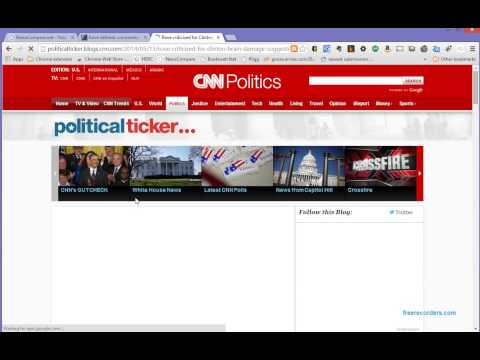Open the new tab button
480x360 pixels.
click(x=231, y=37)
